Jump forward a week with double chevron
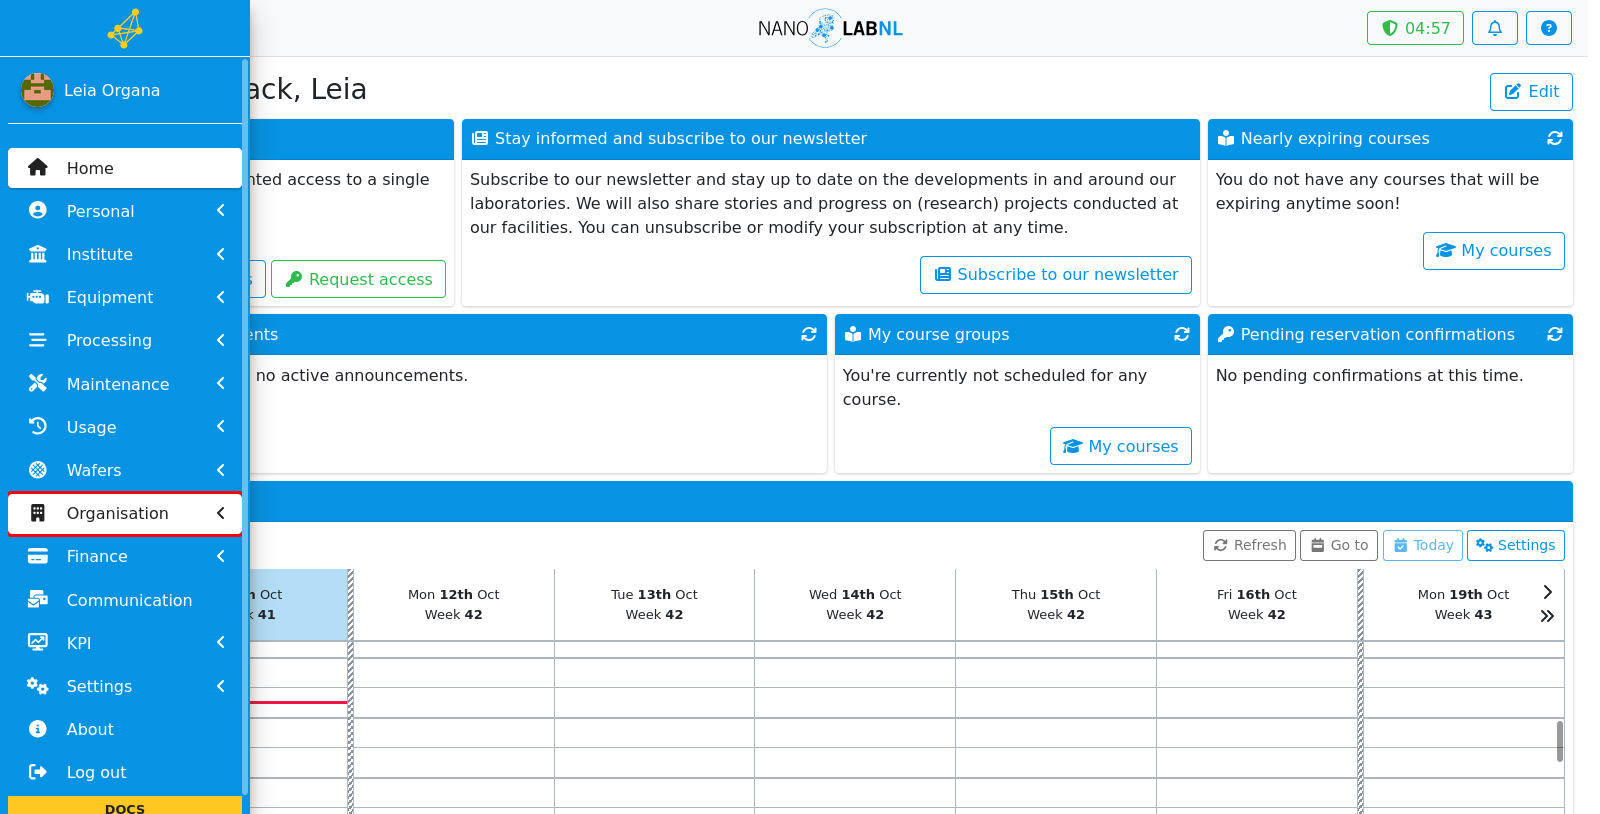Viewport: 1600px width, 814px height. (x=1547, y=616)
